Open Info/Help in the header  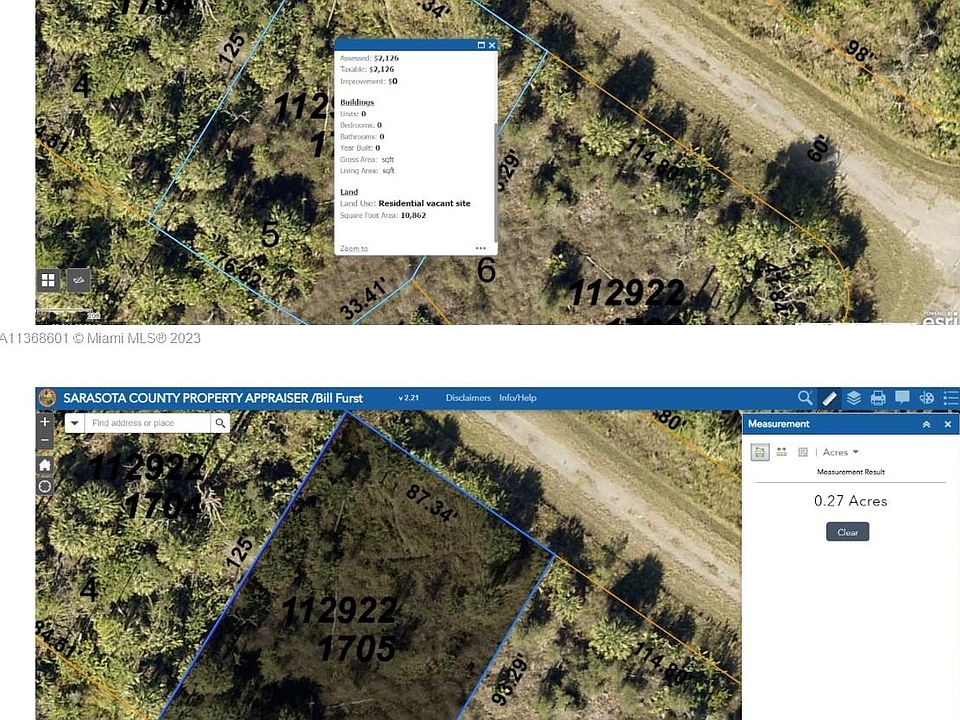point(518,398)
